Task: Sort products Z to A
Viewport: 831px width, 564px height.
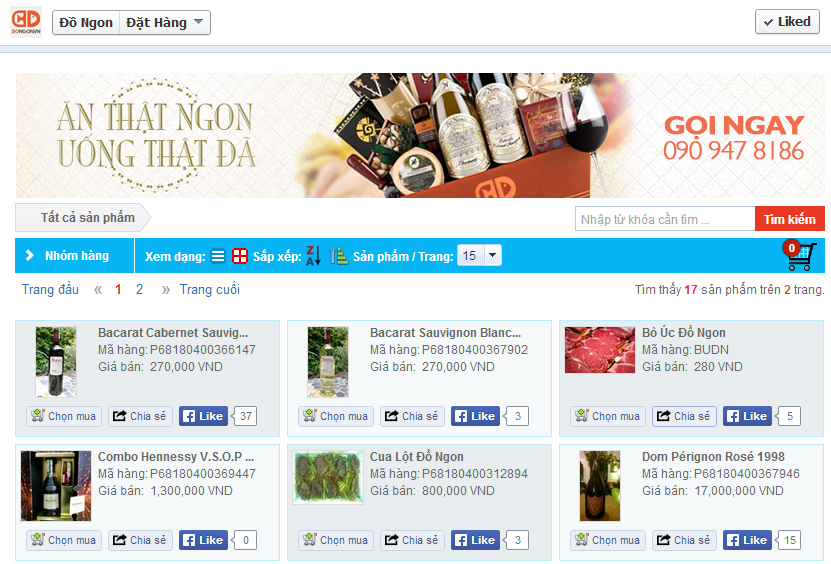Action: point(313,256)
